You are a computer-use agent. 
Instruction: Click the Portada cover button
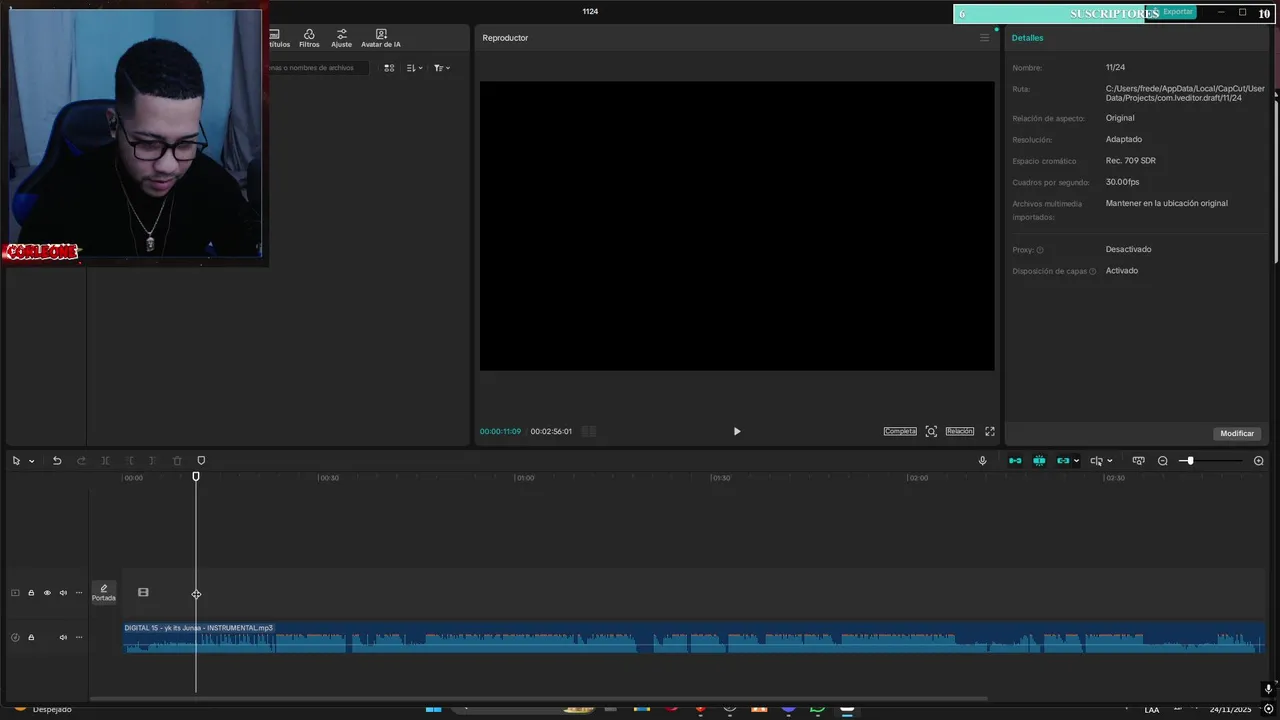(x=104, y=593)
